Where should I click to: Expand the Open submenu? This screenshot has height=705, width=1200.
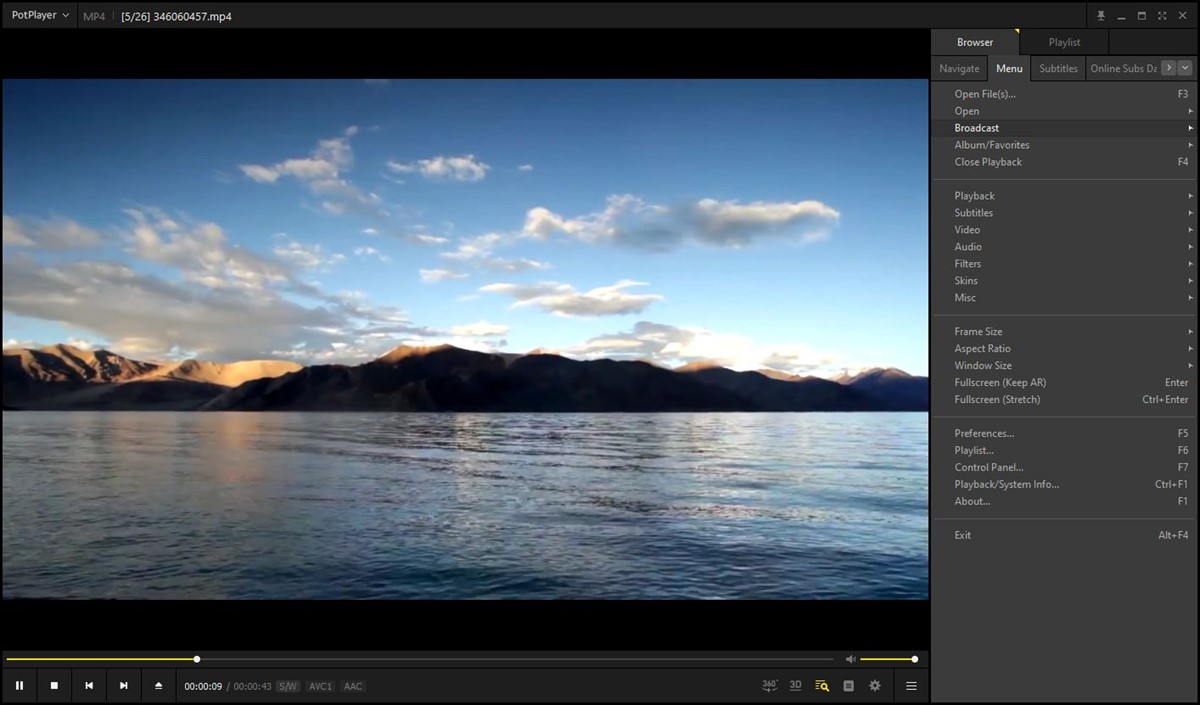point(1064,111)
